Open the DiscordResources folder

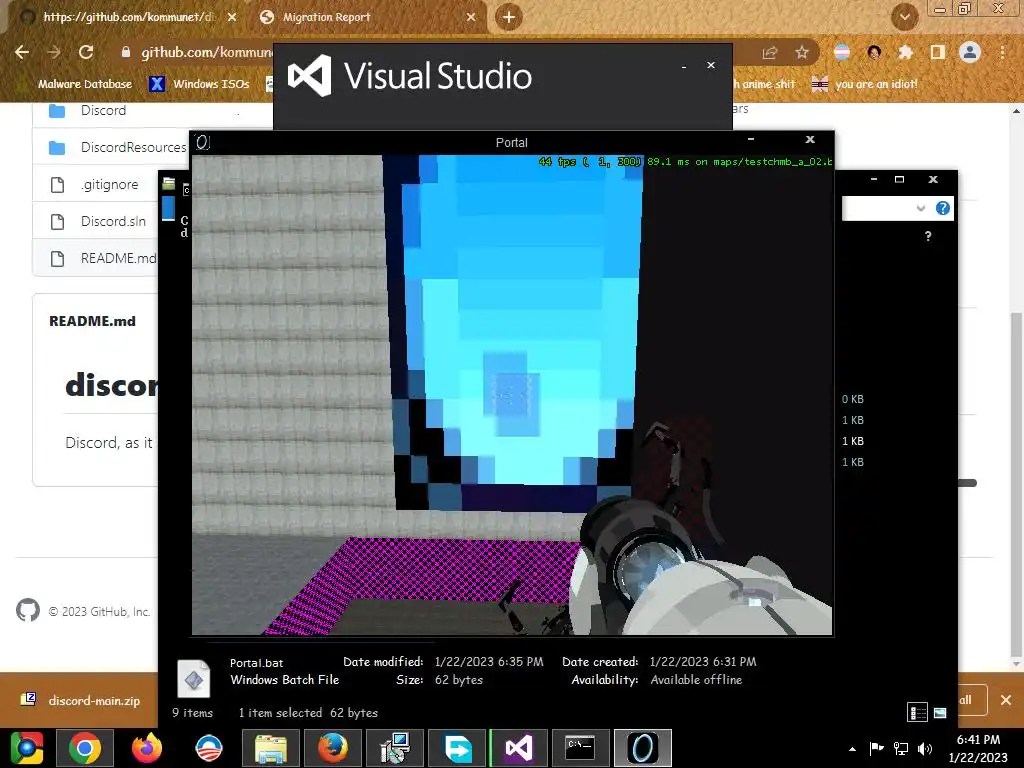click(x=133, y=148)
